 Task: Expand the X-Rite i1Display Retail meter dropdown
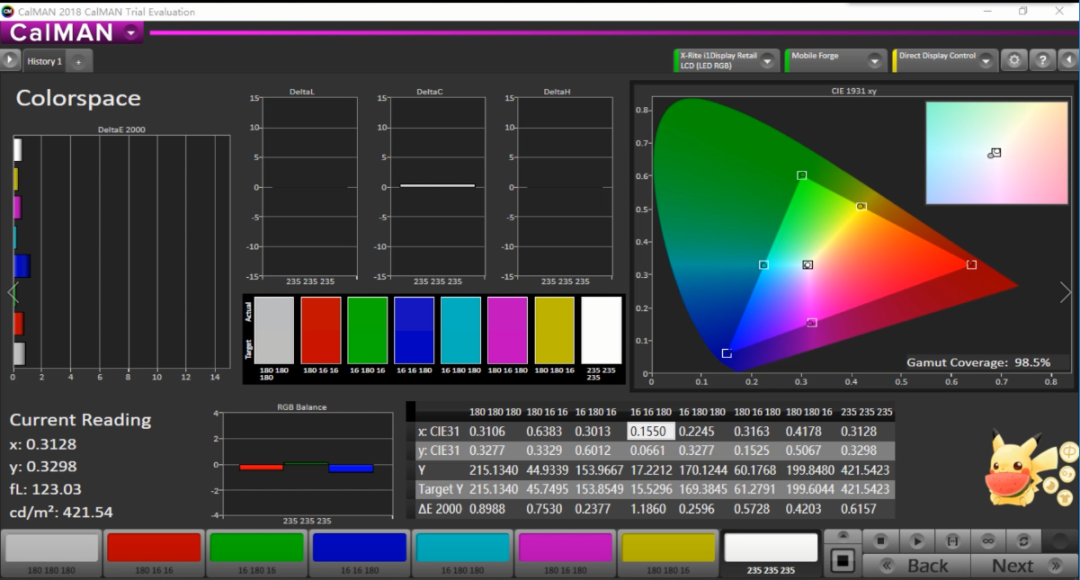[x=767, y=60]
